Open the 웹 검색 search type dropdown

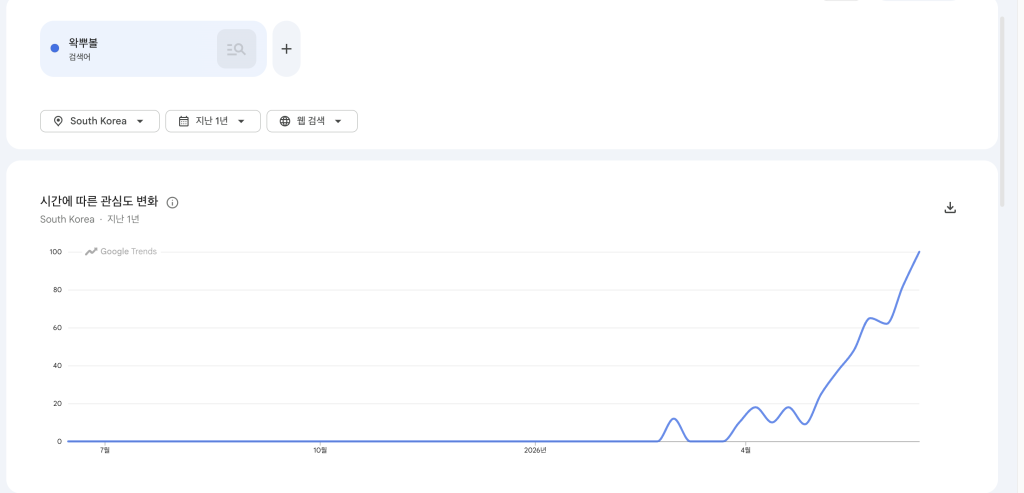point(312,121)
